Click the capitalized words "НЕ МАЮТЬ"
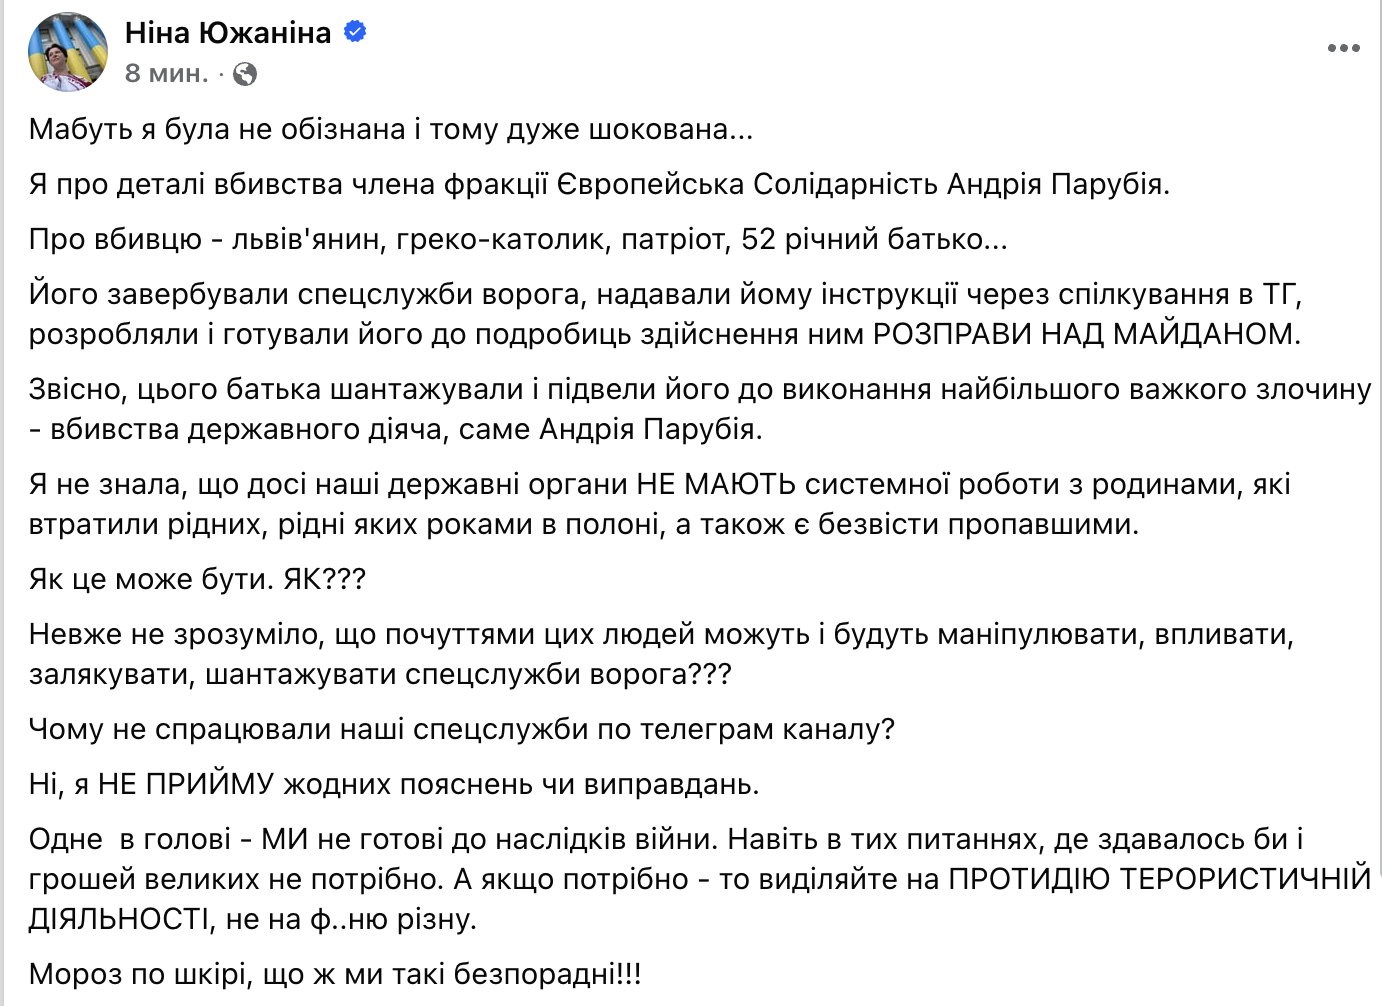 [716, 484]
